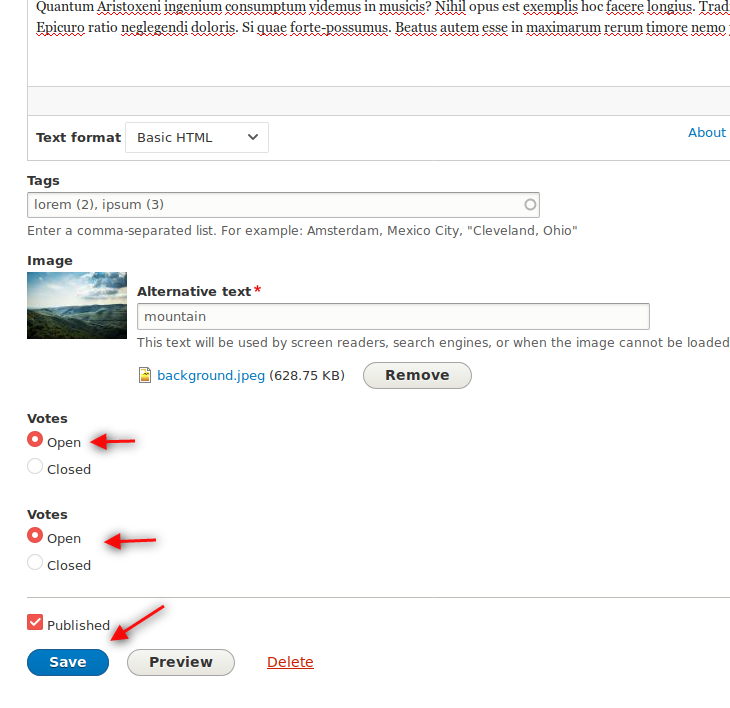
Task: Click the Alternative text field
Action: 393,317
